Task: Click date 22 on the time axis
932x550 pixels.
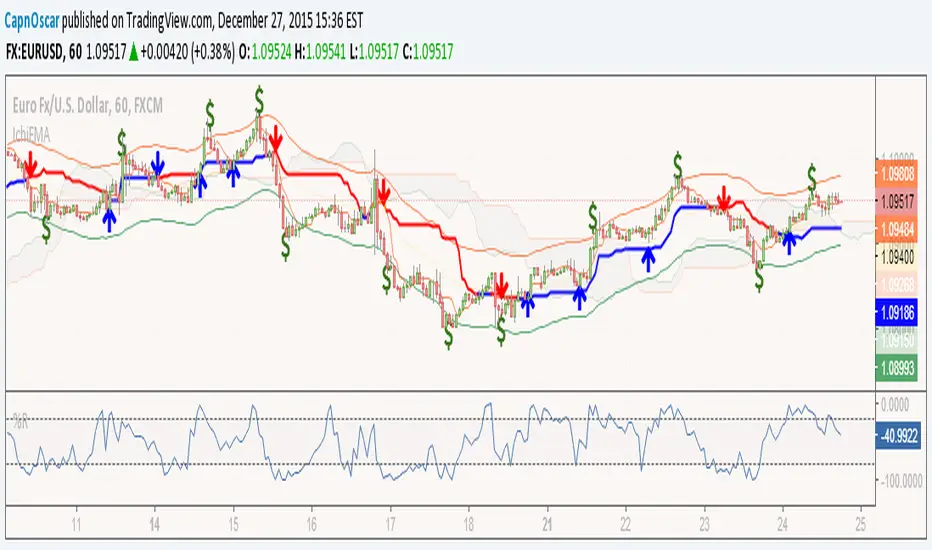Action: coord(625,524)
